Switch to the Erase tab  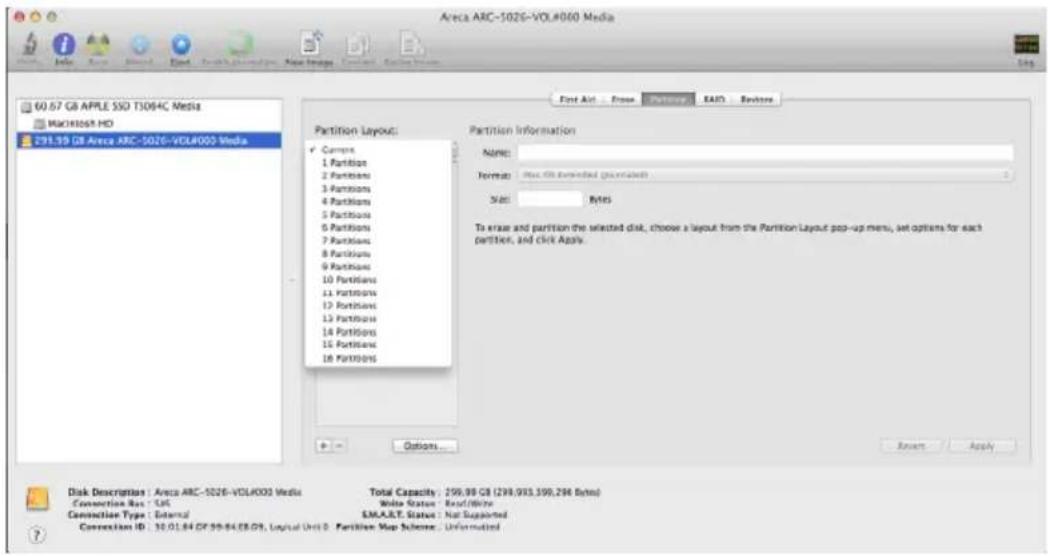[x=622, y=99]
